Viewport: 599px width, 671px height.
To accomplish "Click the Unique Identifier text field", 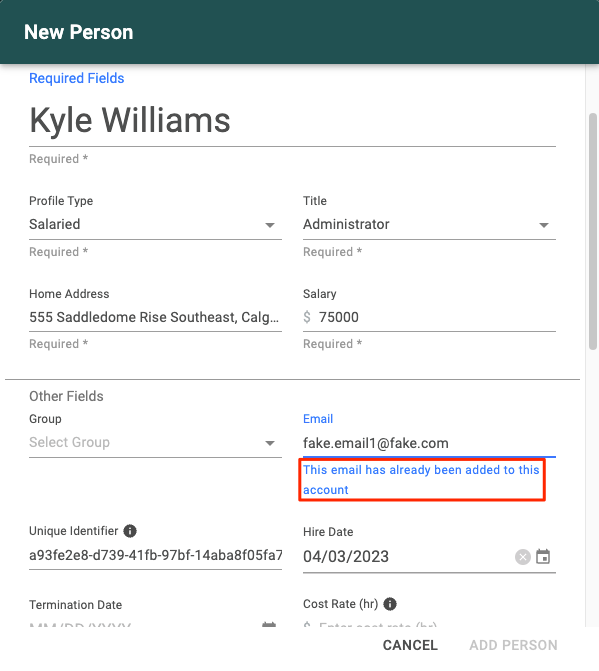I will (x=155, y=555).
